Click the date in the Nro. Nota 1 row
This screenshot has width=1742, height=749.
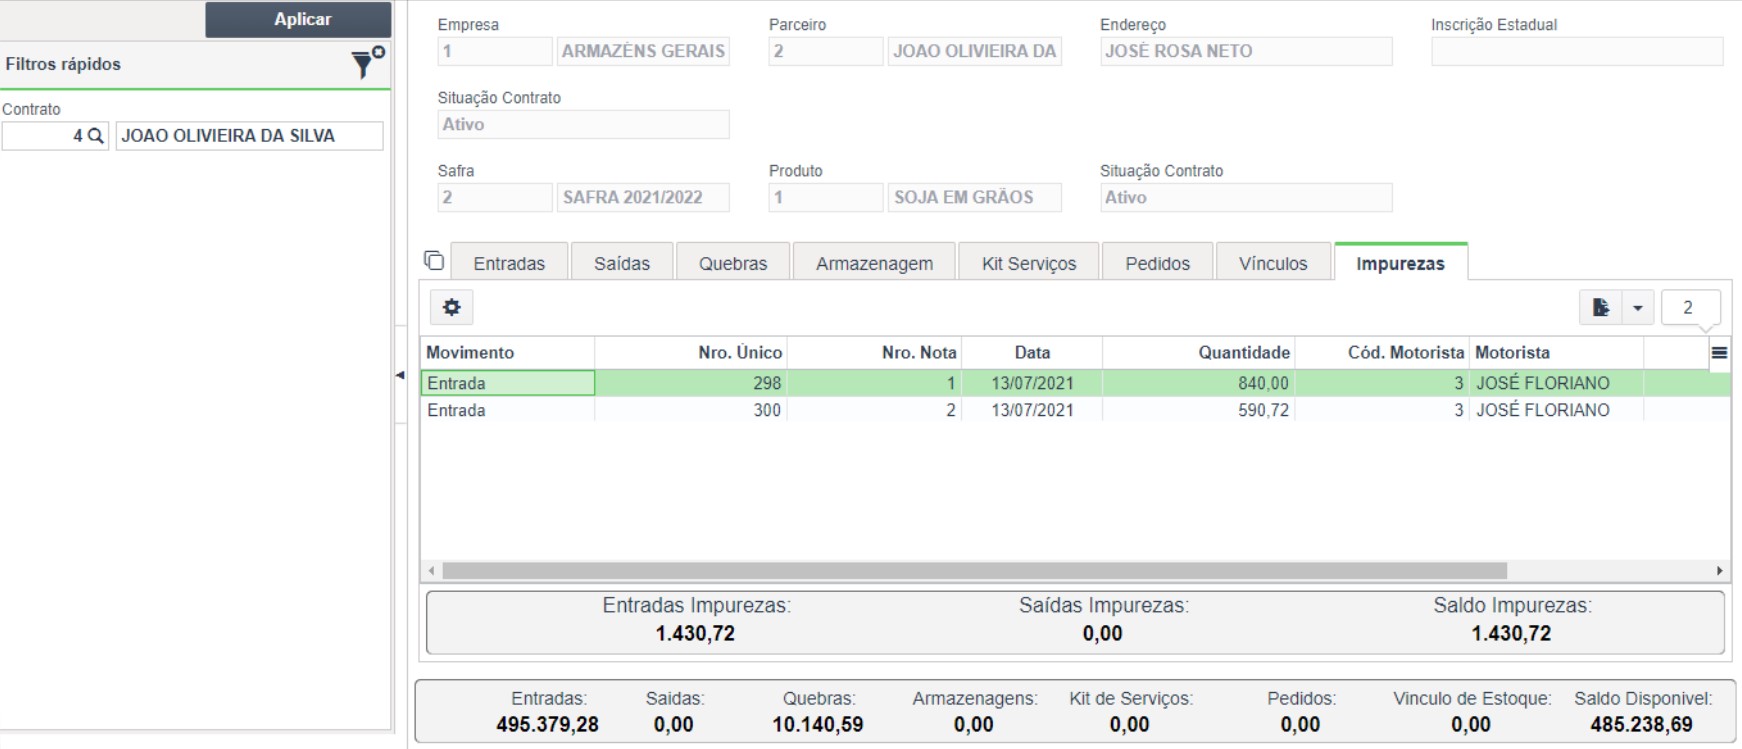click(x=1032, y=383)
